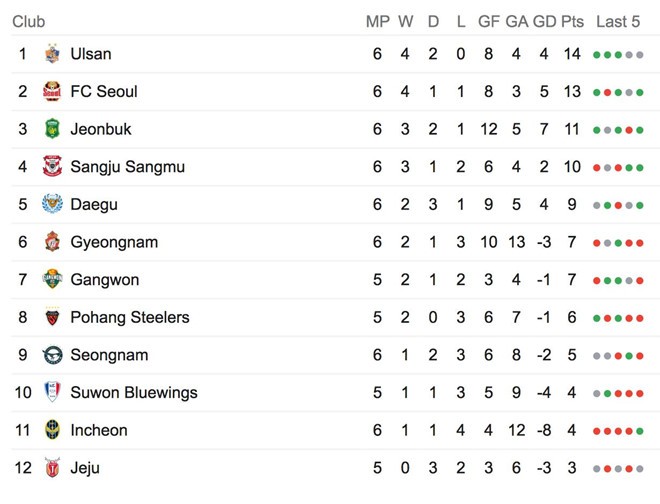The width and height of the screenshot is (660, 504).
Task: Click the FC Seoul club crest
Action: click(52, 92)
